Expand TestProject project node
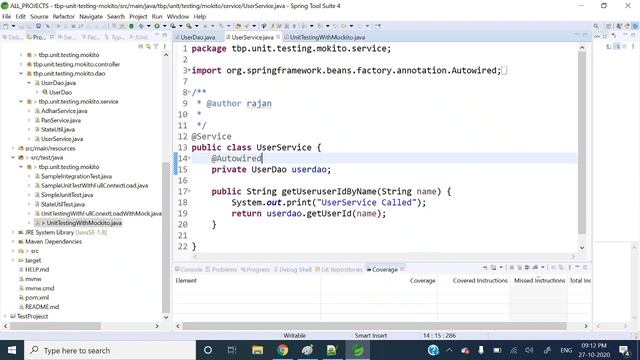Screen dimensions: 640x360 tap(4, 316)
